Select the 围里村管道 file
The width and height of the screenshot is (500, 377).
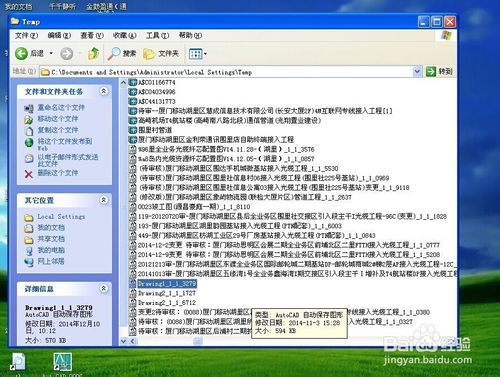tap(155, 130)
